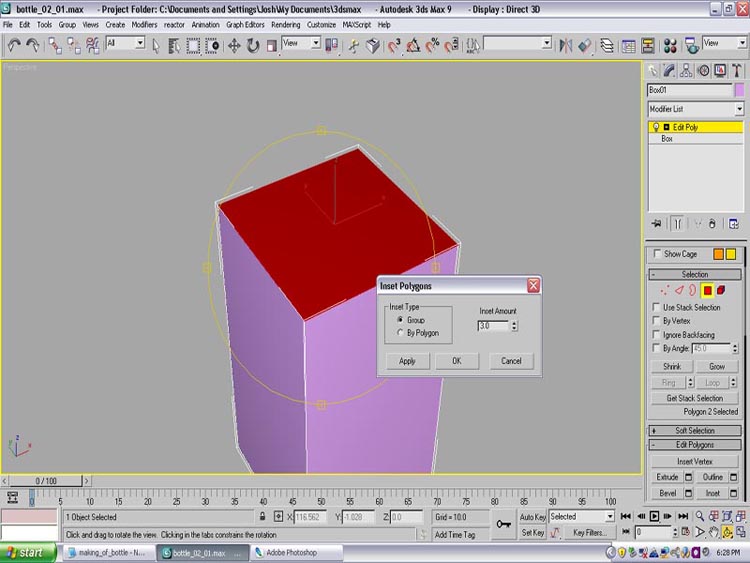Viewport: 750px width, 563px height.
Task: Click the Undo arrow in main toolbar
Action: coord(13,45)
